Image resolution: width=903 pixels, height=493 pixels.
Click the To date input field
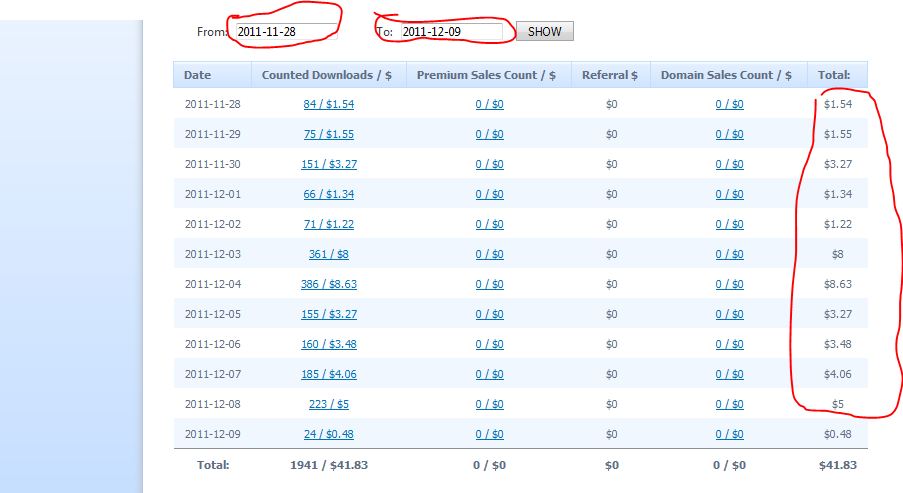click(450, 32)
